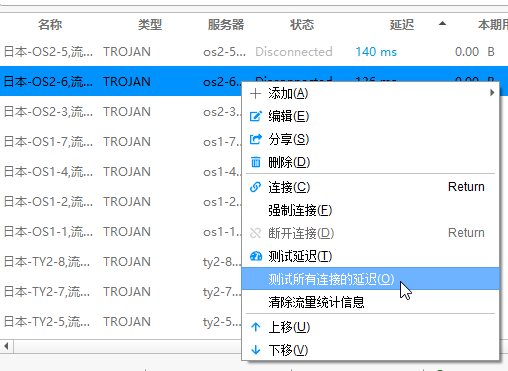Select 连接(C) in the context menu
Viewport: 508px width, 371px height.
click(370, 187)
